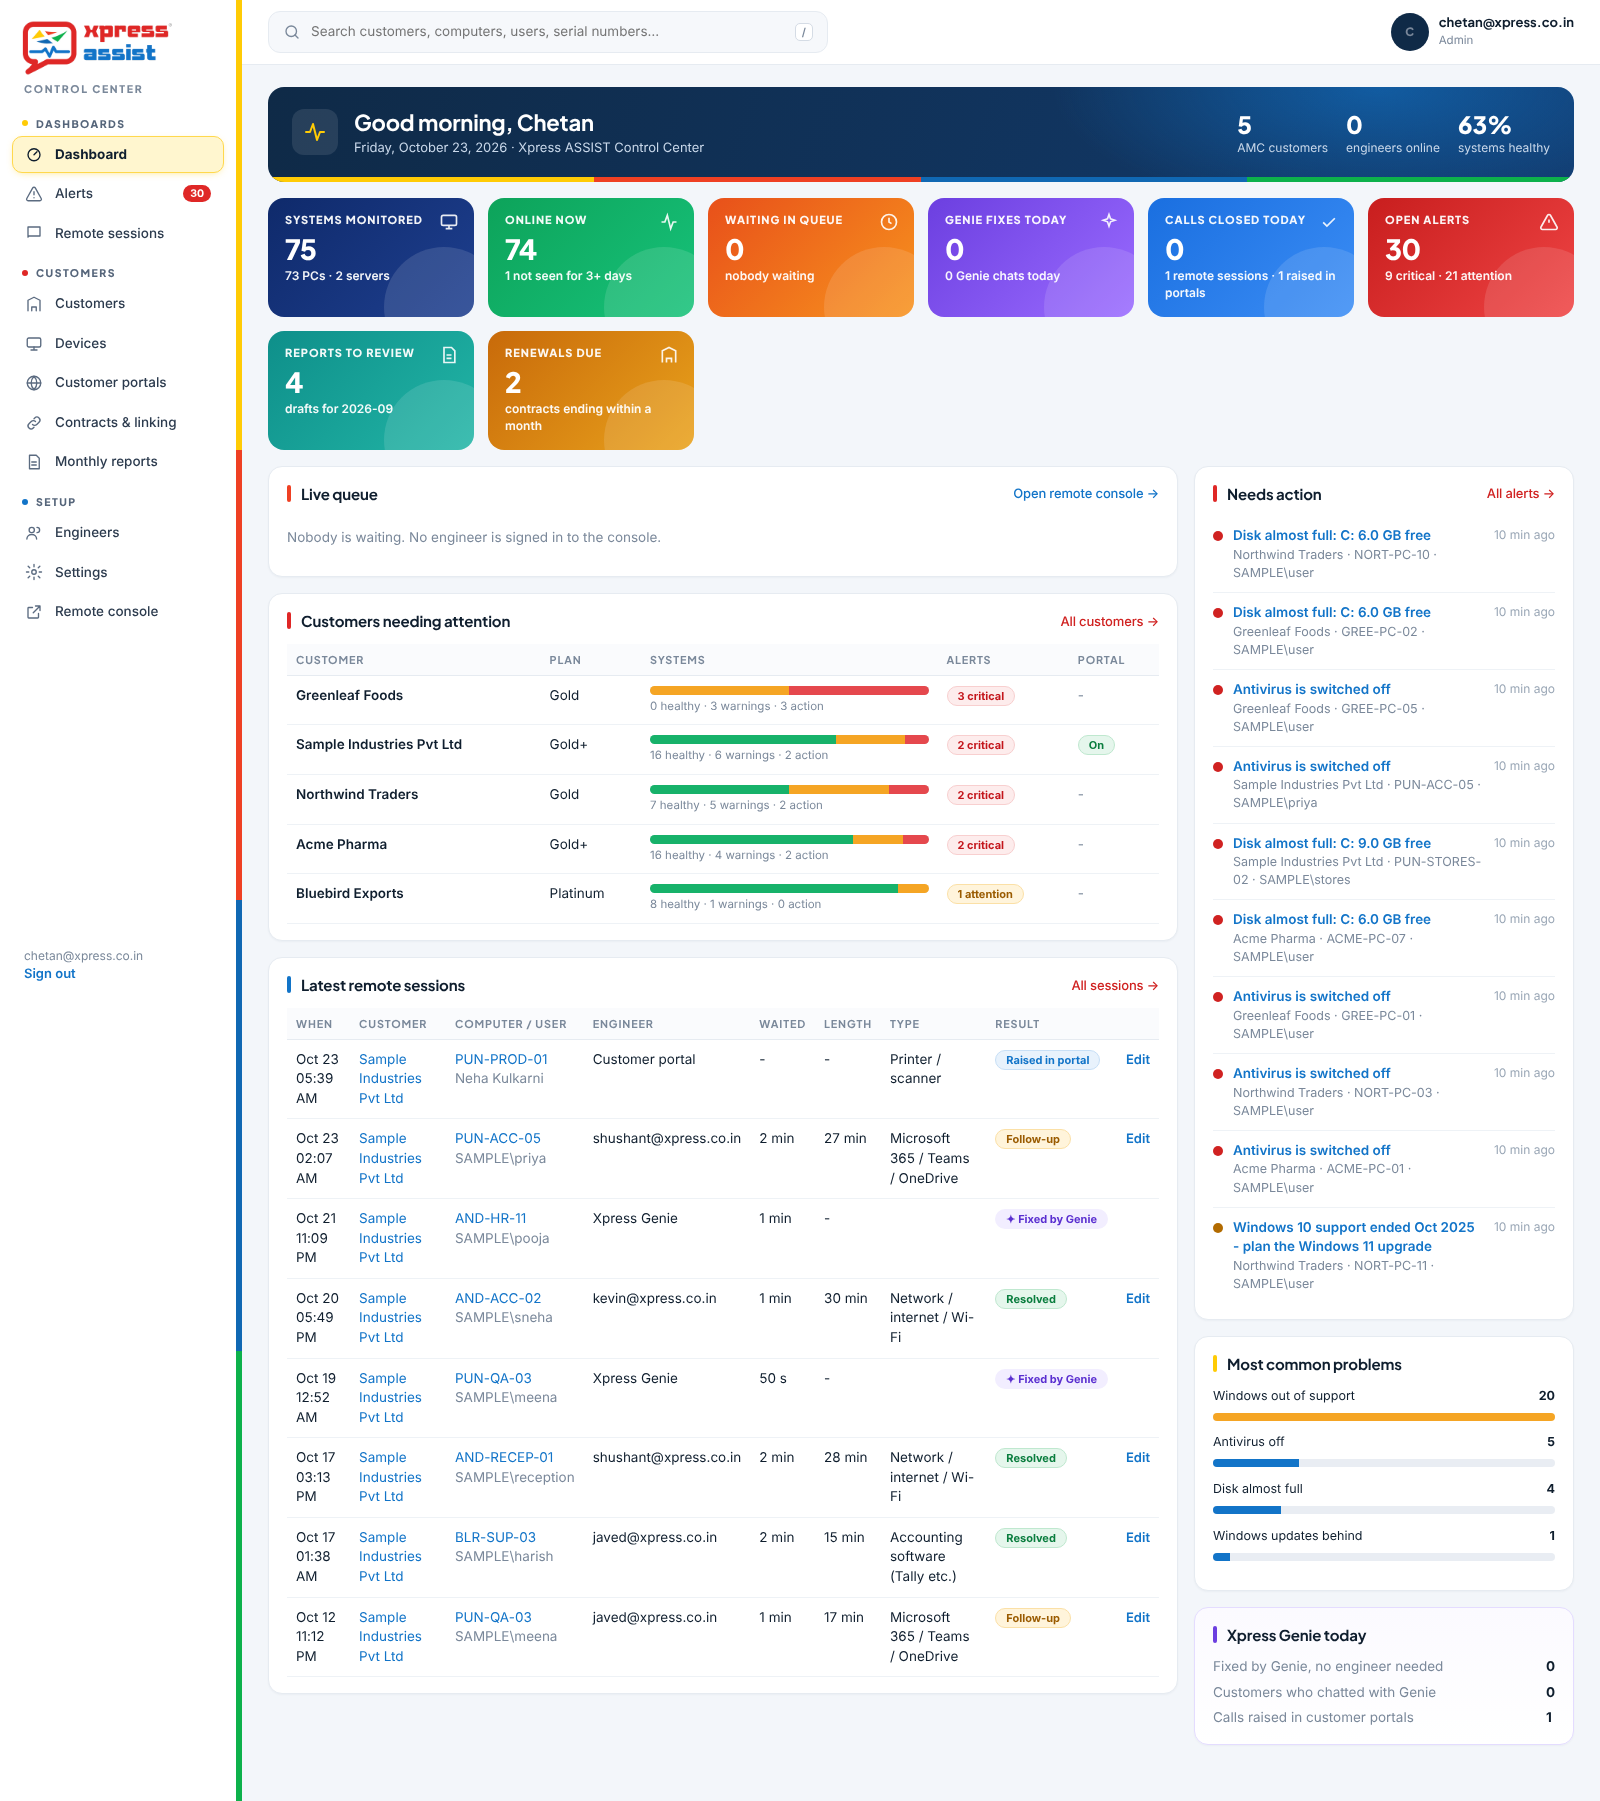Click the search magnifier icon
This screenshot has height=1801, width=1600.
pos(292,32)
